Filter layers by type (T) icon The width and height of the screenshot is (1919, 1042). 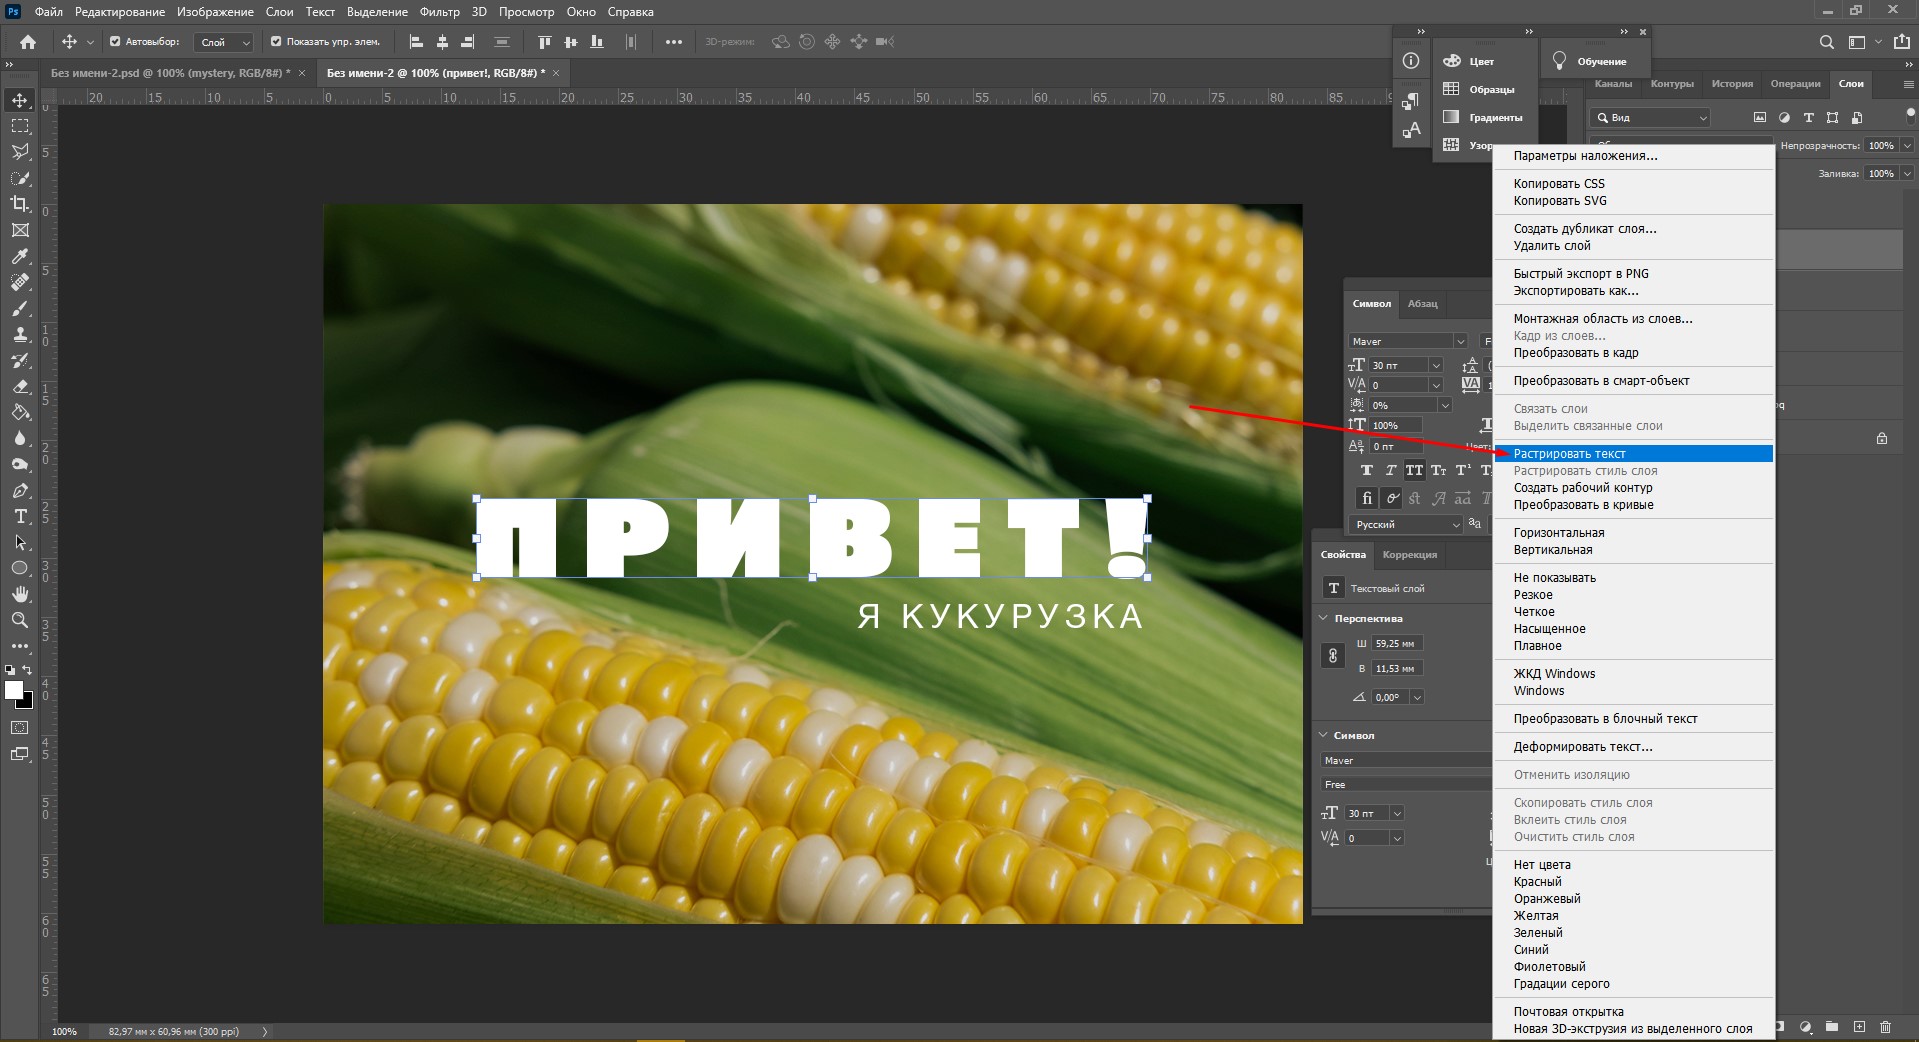(x=1808, y=118)
